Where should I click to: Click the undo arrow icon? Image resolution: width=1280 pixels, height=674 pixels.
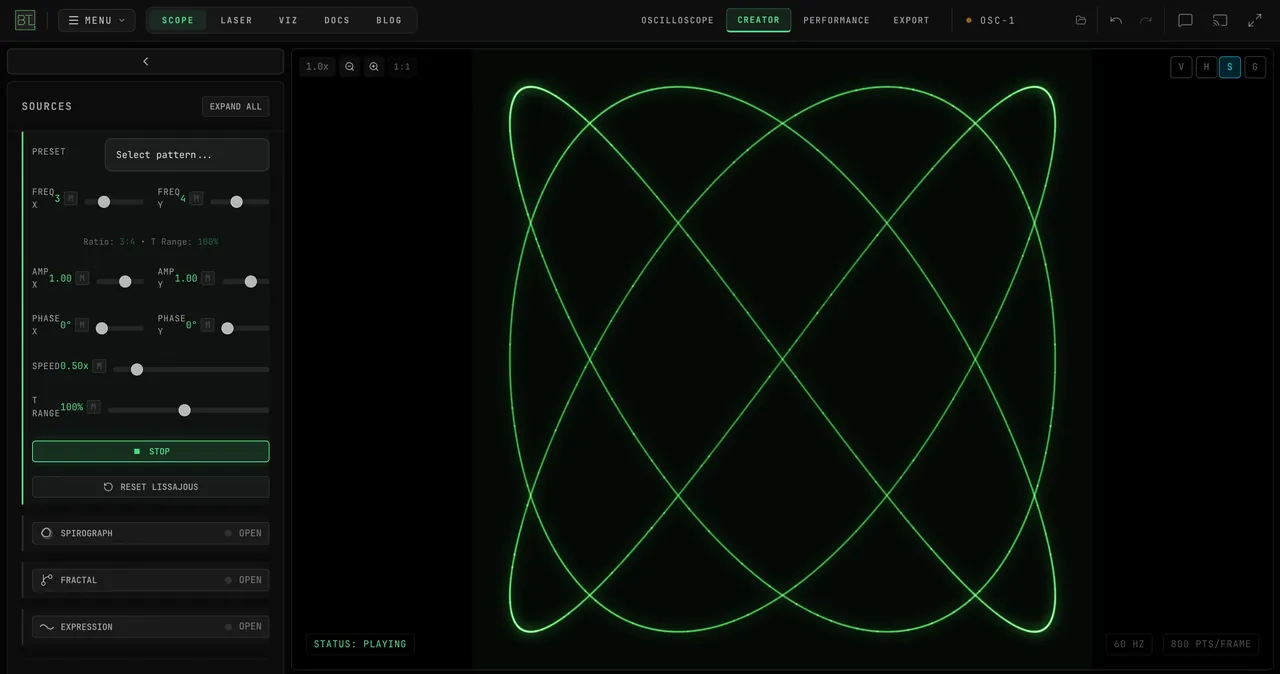pyautogui.click(x=1116, y=20)
